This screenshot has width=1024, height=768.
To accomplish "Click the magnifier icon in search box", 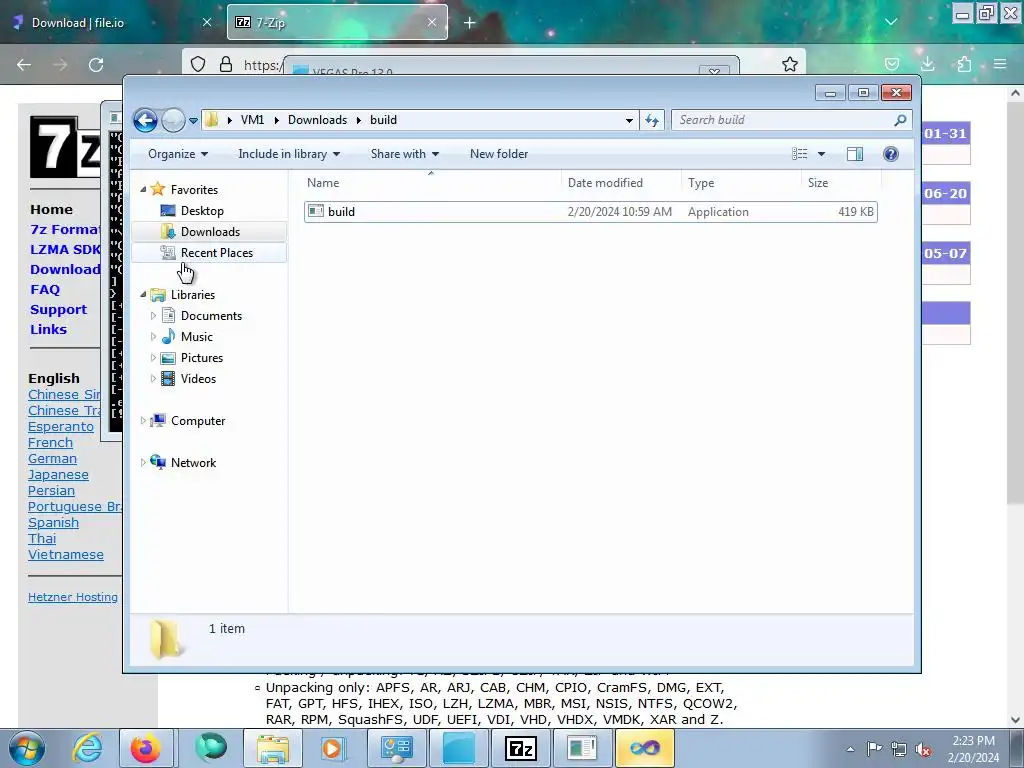I will coord(901,120).
